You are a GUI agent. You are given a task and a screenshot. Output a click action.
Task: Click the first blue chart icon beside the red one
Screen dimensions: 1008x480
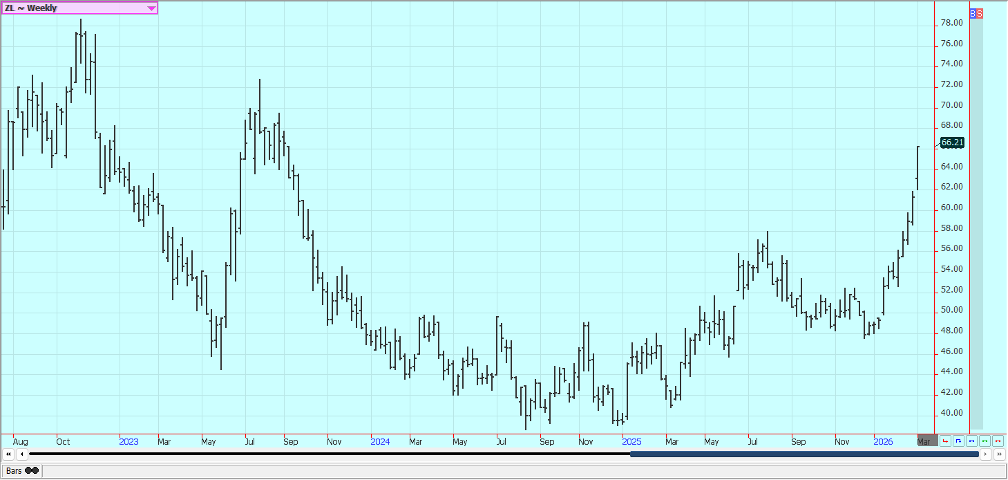pyautogui.click(x=958, y=440)
